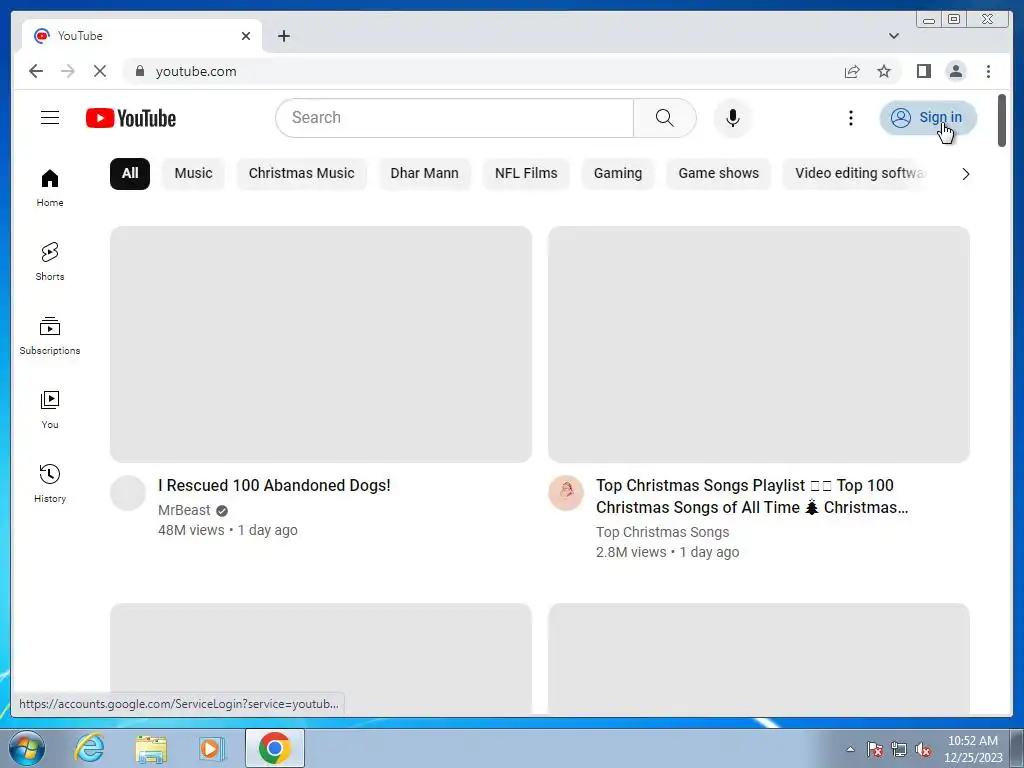View site info lock icon

click(x=139, y=71)
